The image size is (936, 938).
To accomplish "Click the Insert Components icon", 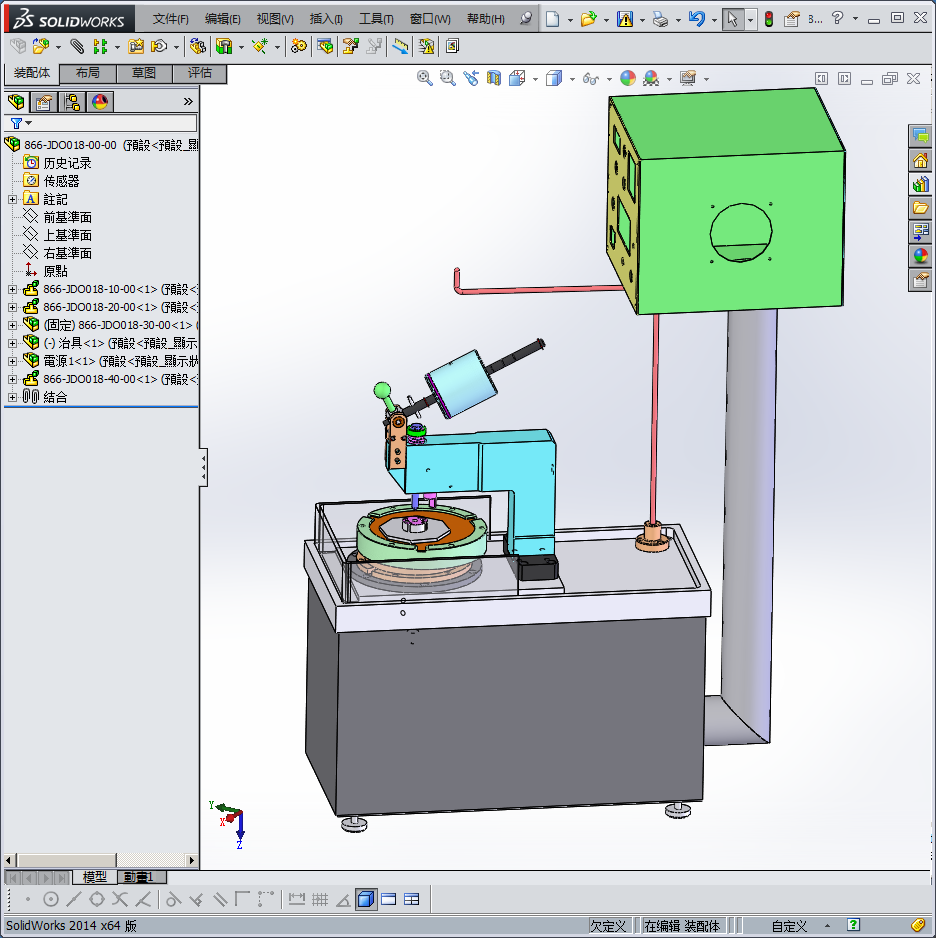I will pos(41,46).
